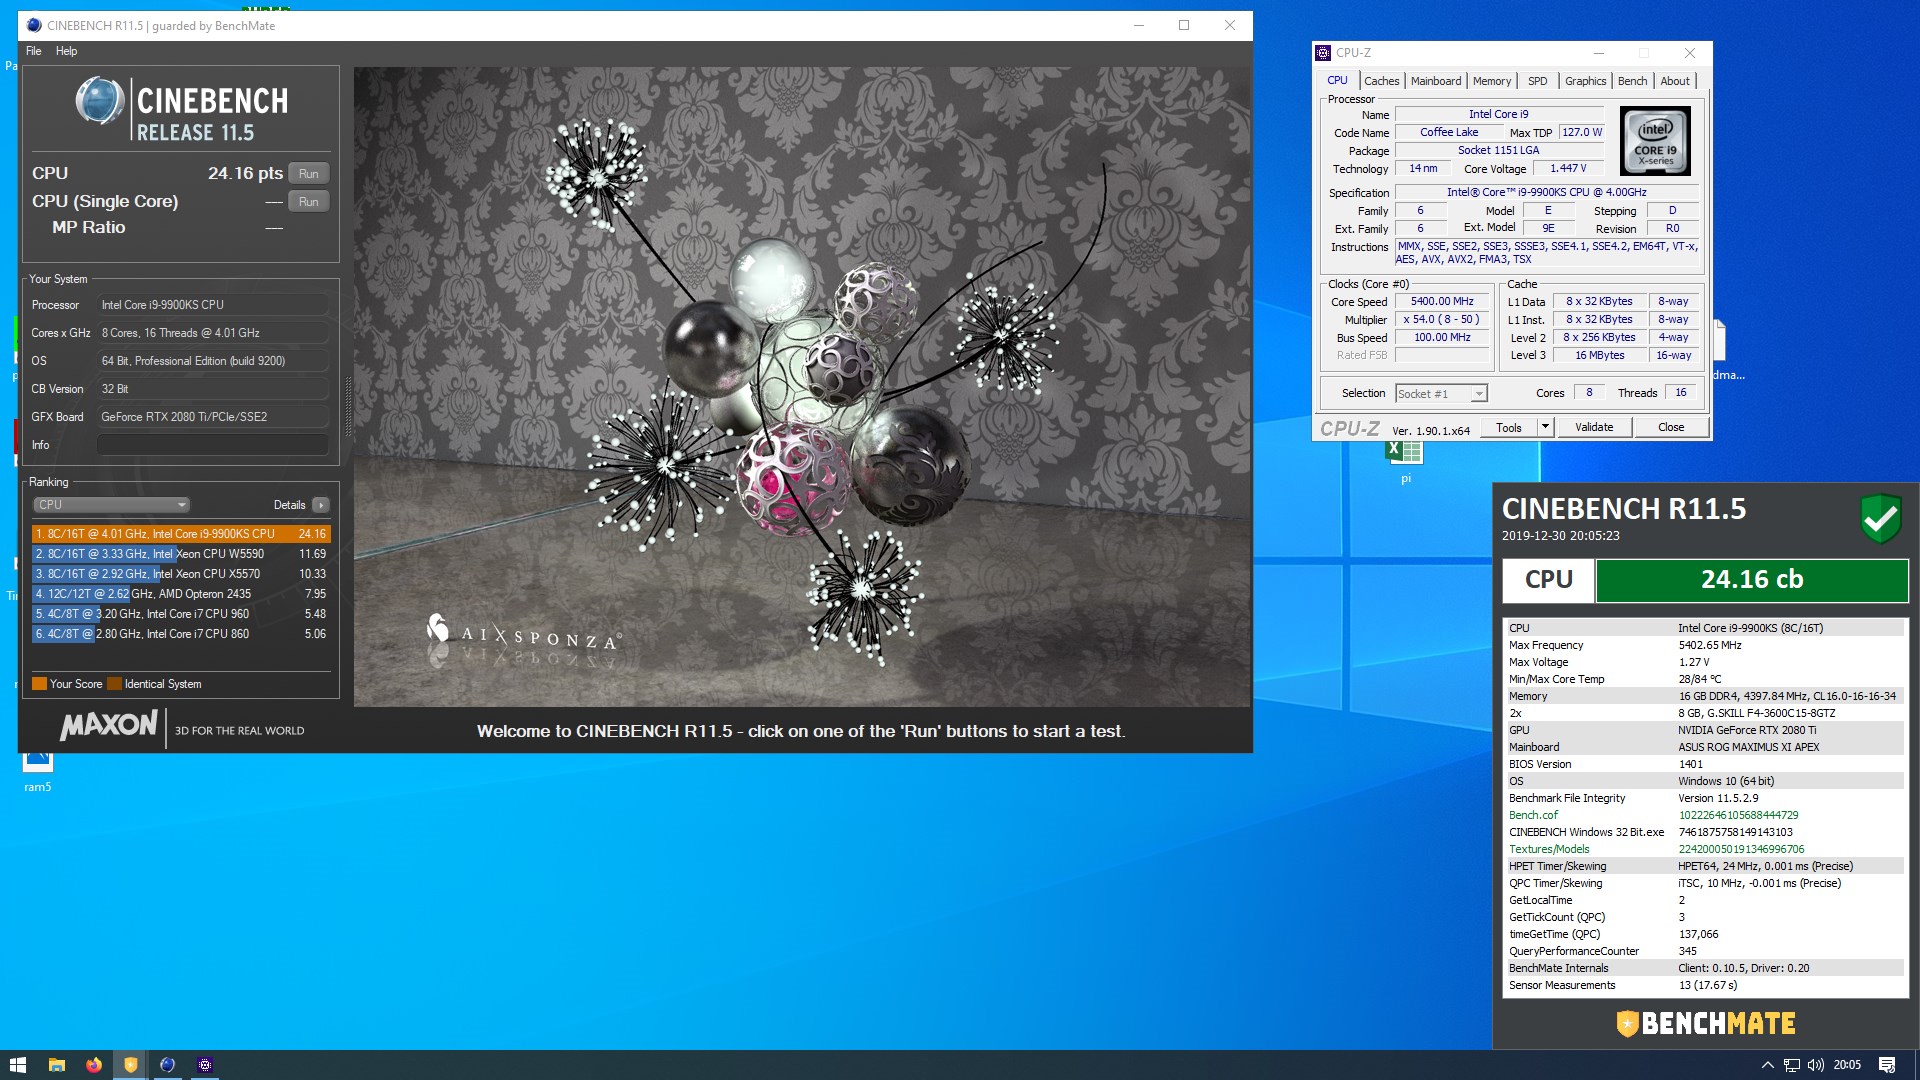Click the Intel Core i9 X-series badge

[1655, 142]
